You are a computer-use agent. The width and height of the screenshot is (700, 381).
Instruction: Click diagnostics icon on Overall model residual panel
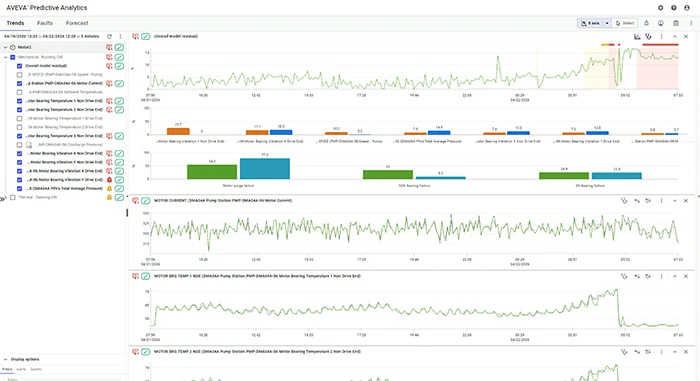[x=648, y=37]
